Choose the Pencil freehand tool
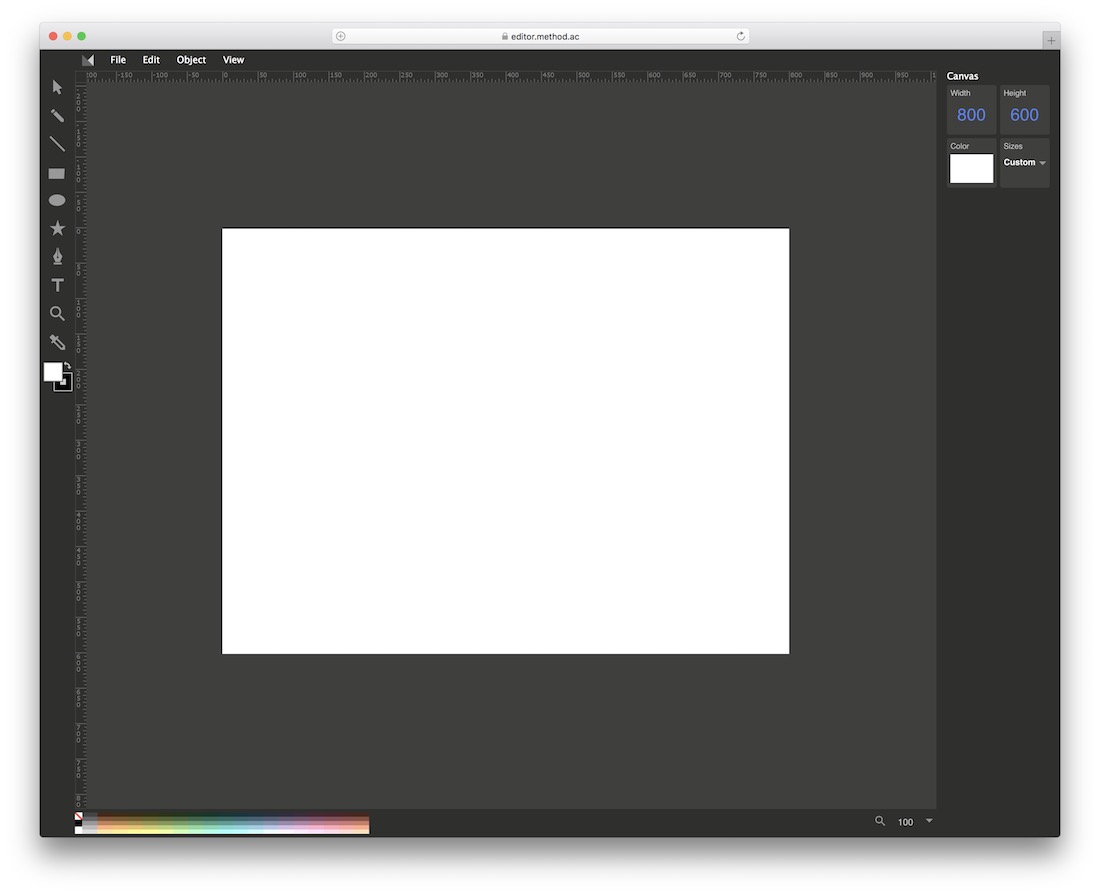 (x=57, y=115)
